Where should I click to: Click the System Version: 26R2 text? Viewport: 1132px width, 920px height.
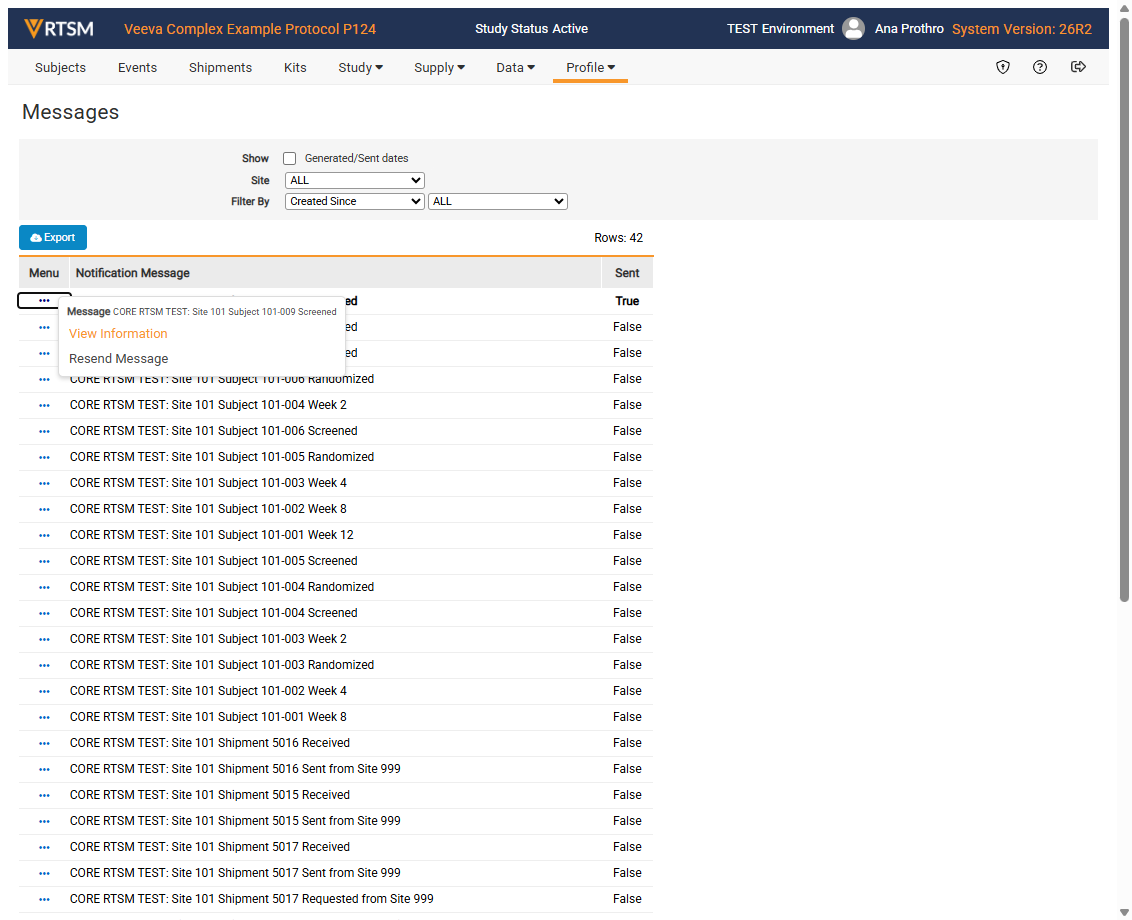point(1022,29)
